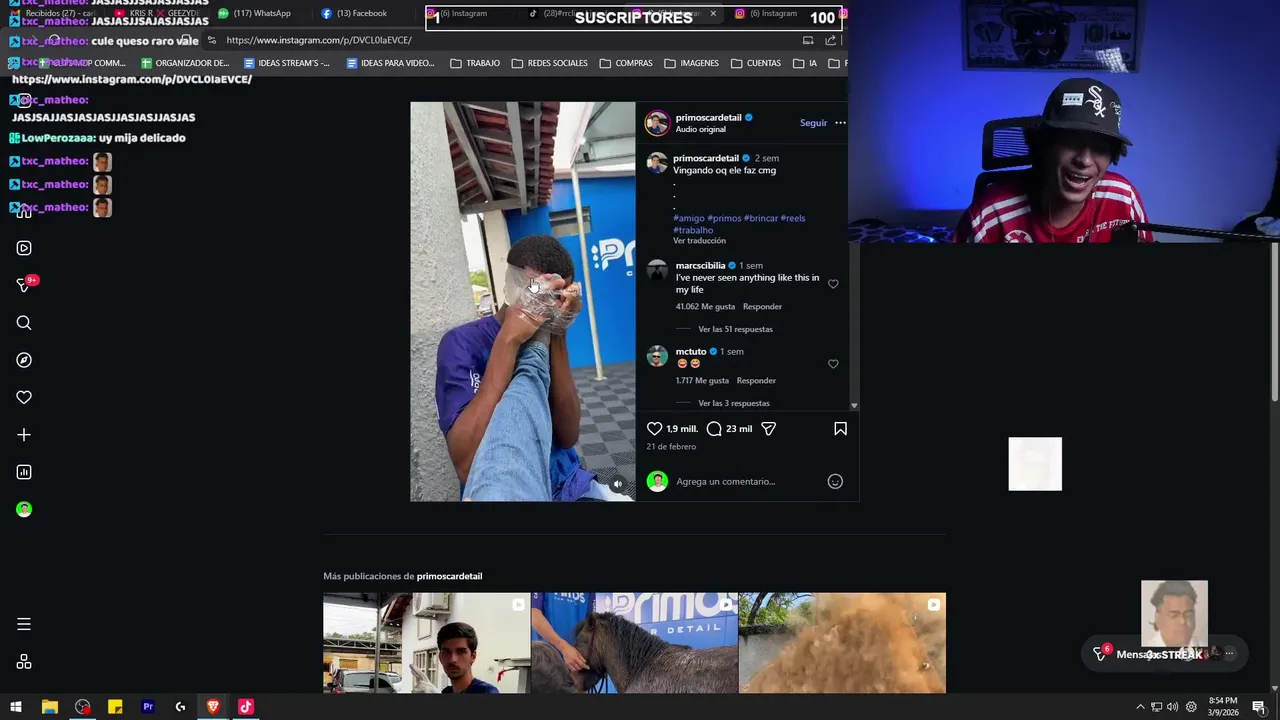The image size is (1280, 720).
Task: Click the browser share icon in address bar
Action: point(830,40)
